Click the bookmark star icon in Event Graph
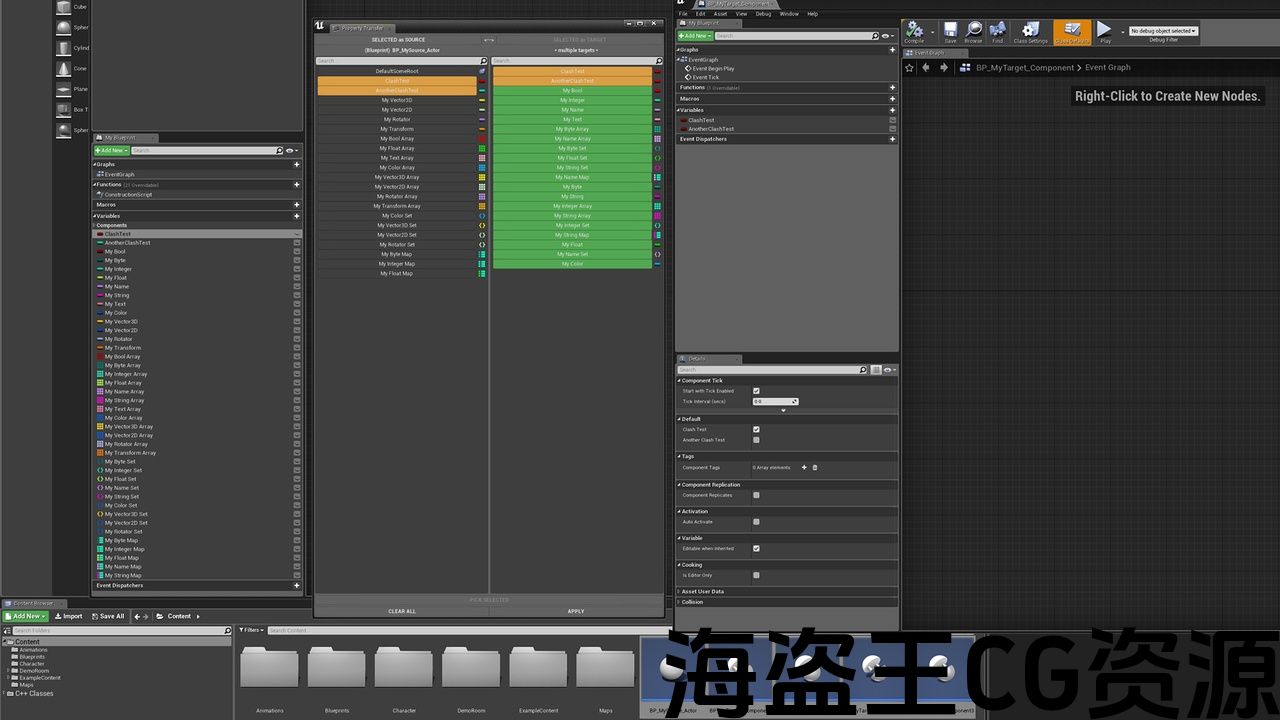Viewport: 1280px width, 720px height. click(909, 68)
